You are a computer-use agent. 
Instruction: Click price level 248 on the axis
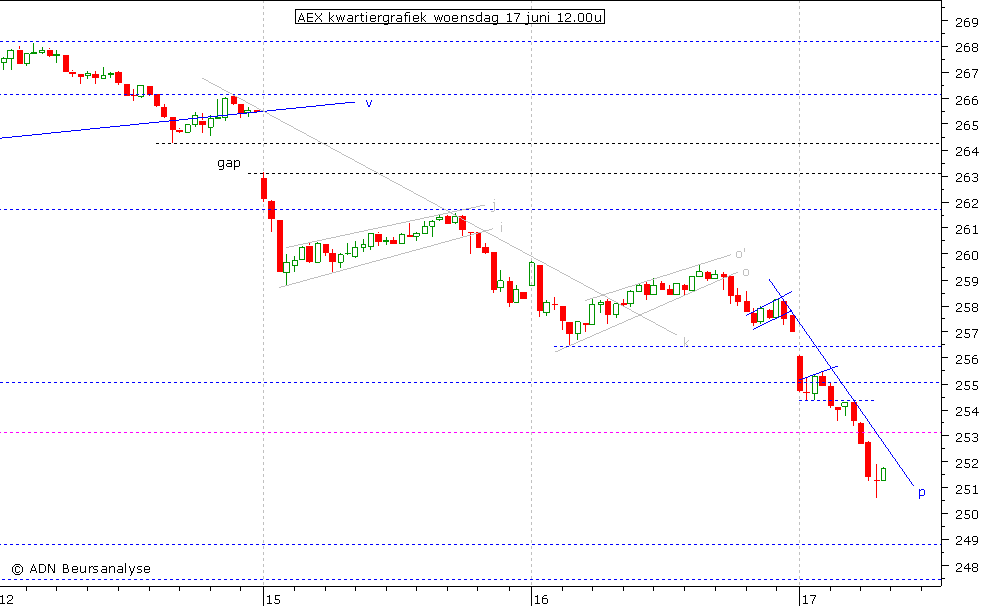coord(966,567)
